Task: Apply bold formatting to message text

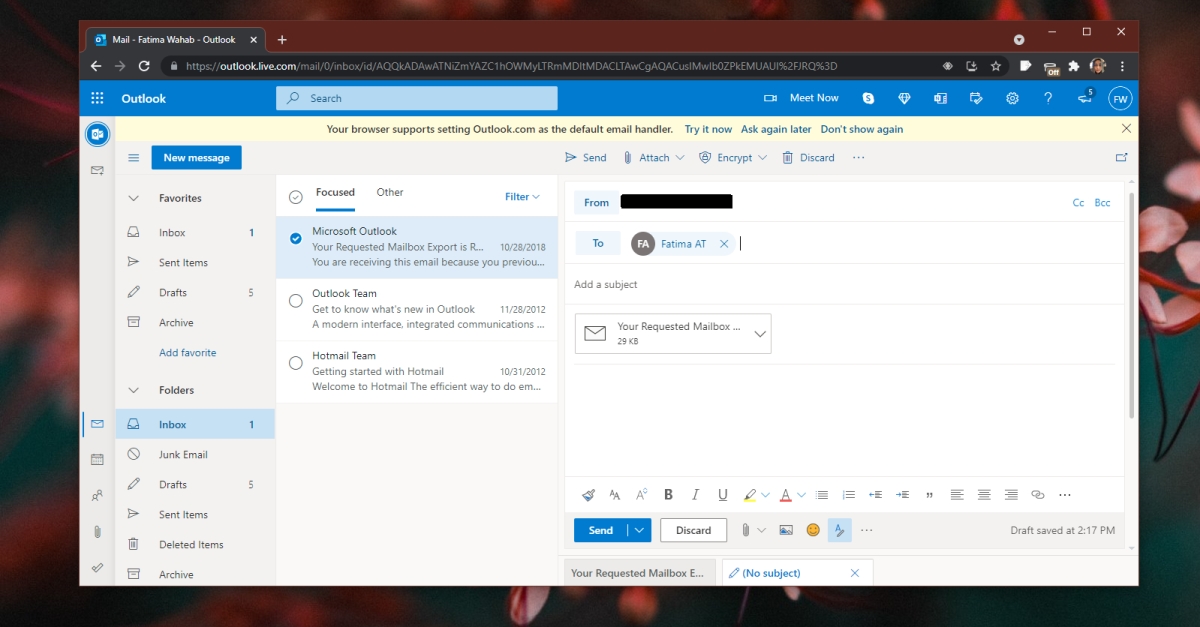Action: point(668,494)
